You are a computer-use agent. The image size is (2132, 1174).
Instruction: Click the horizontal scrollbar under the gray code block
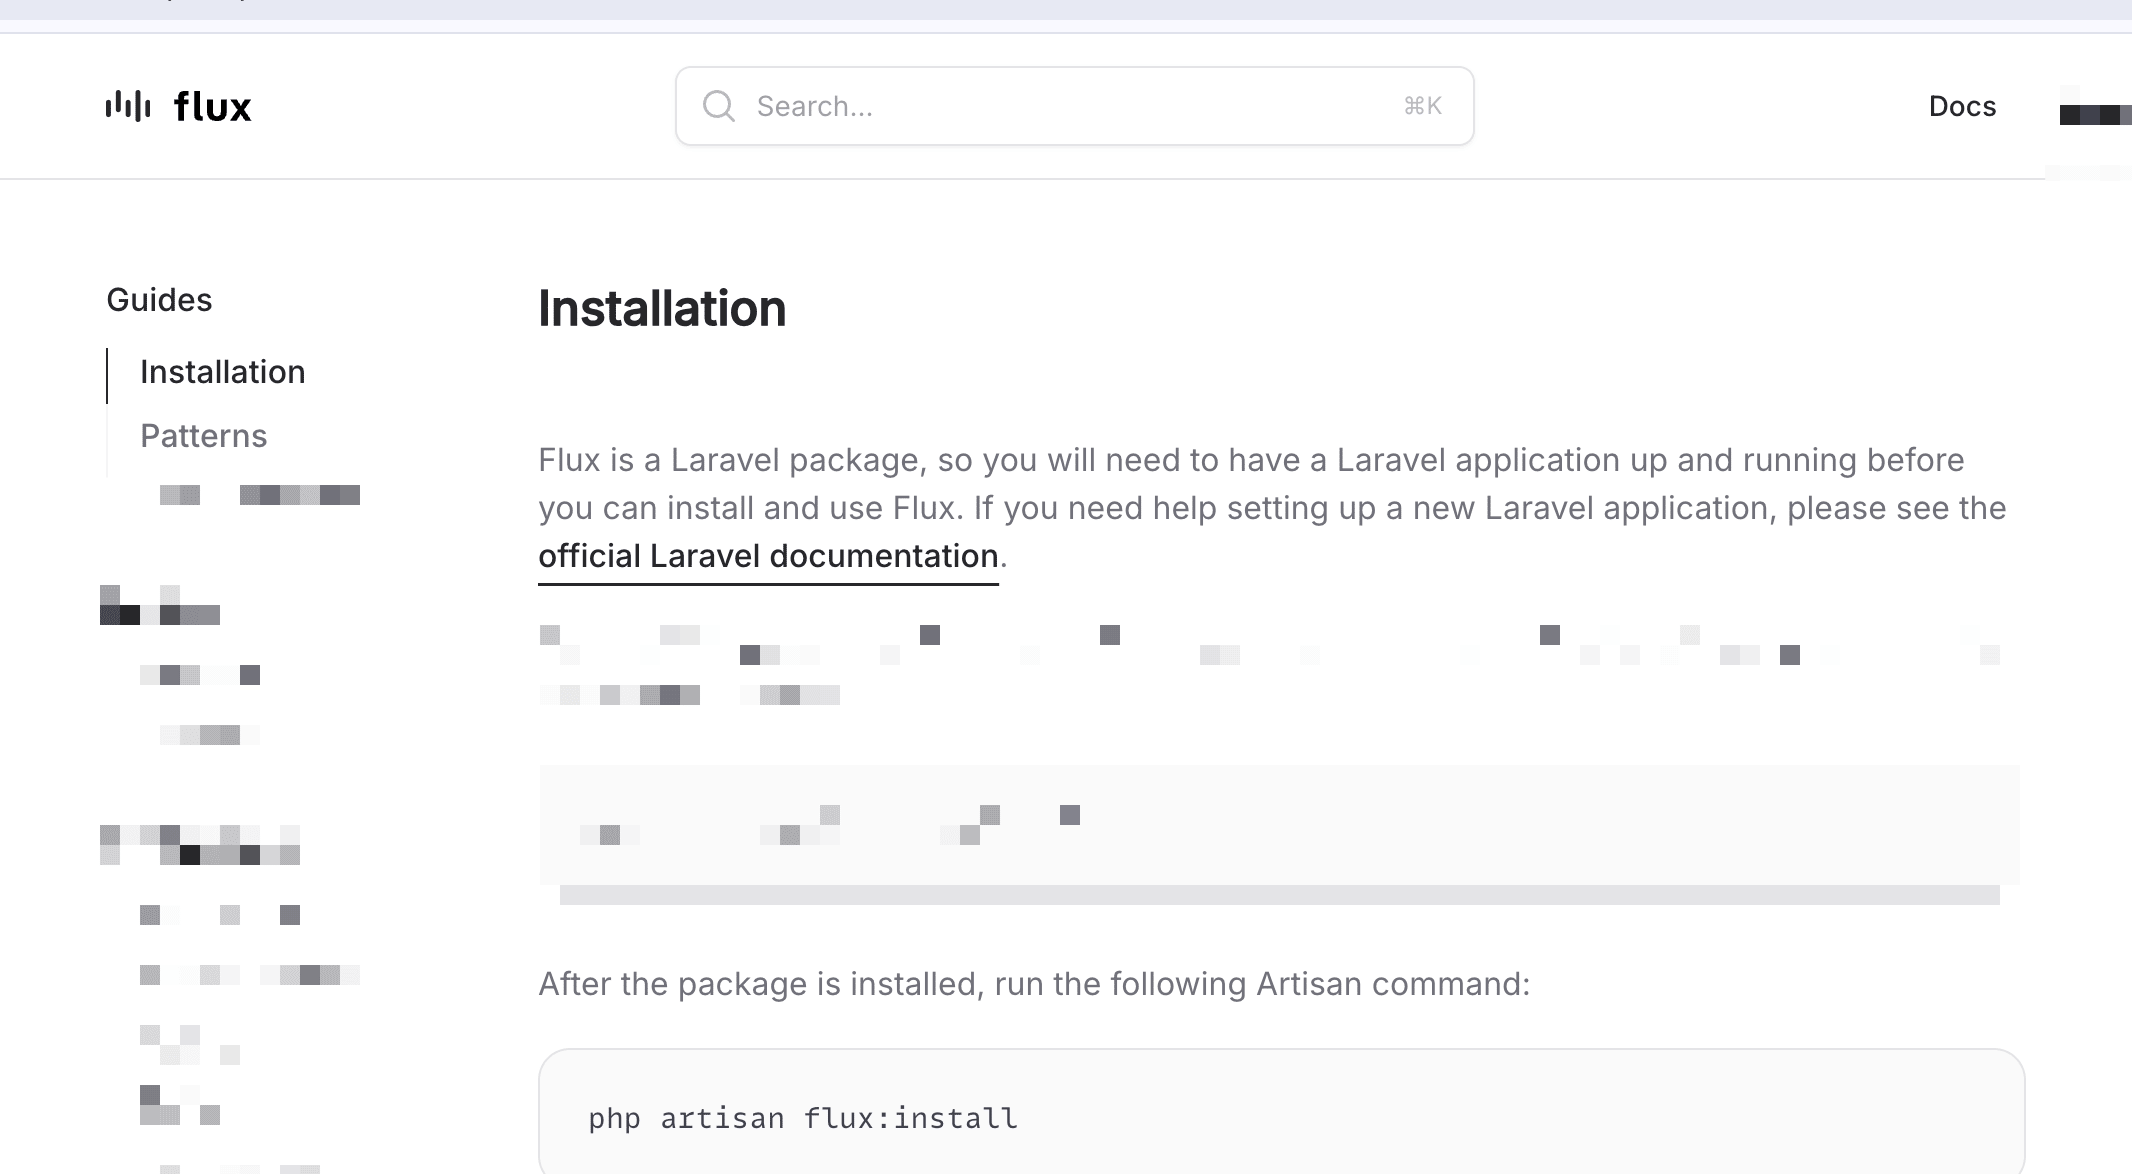(x=1278, y=895)
